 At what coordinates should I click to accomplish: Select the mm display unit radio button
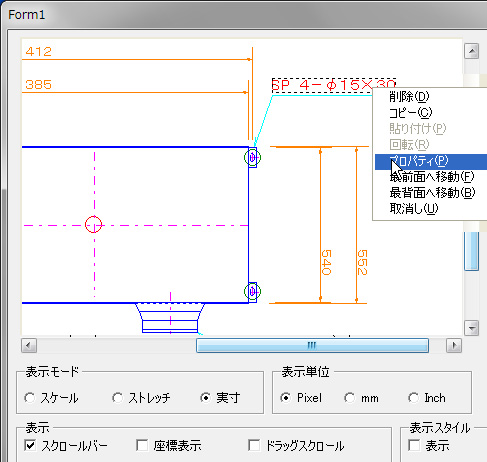coord(349,398)
